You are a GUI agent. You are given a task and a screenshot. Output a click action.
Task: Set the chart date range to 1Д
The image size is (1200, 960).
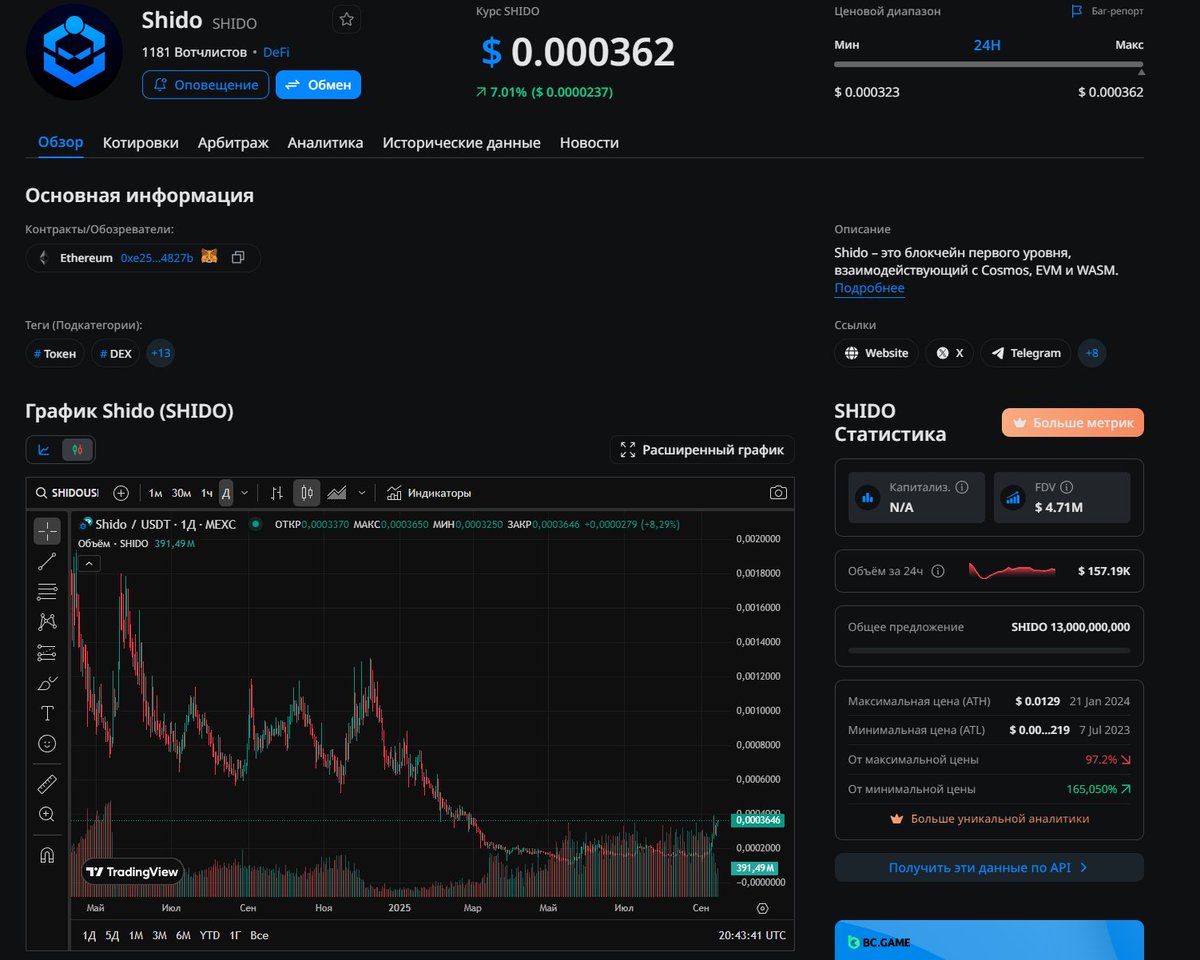(89, 935)
